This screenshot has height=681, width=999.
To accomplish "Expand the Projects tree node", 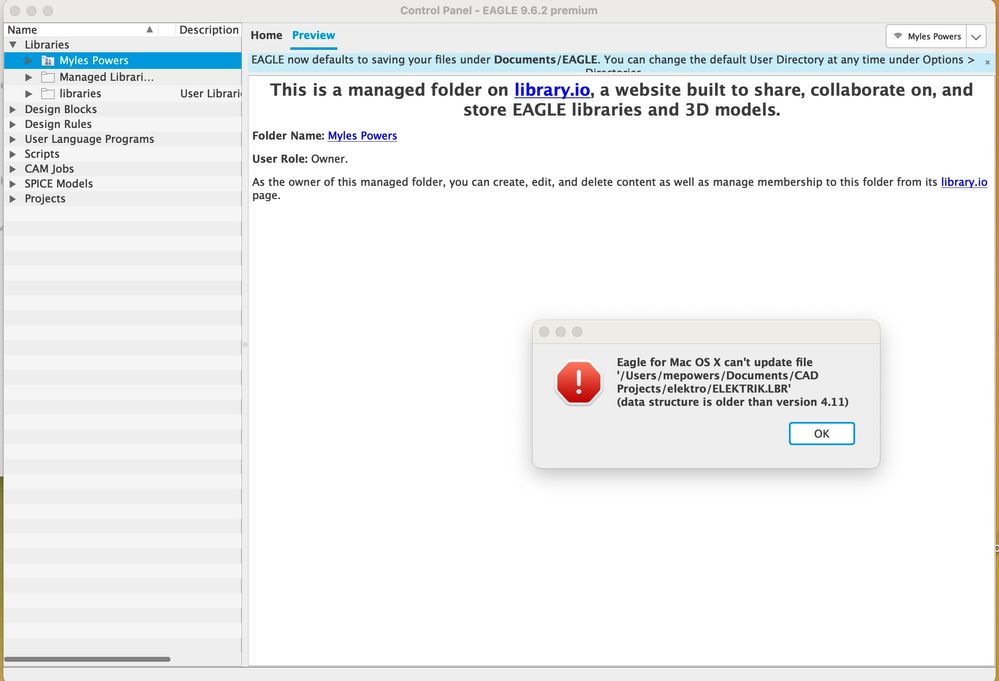I will click(13, 199).
